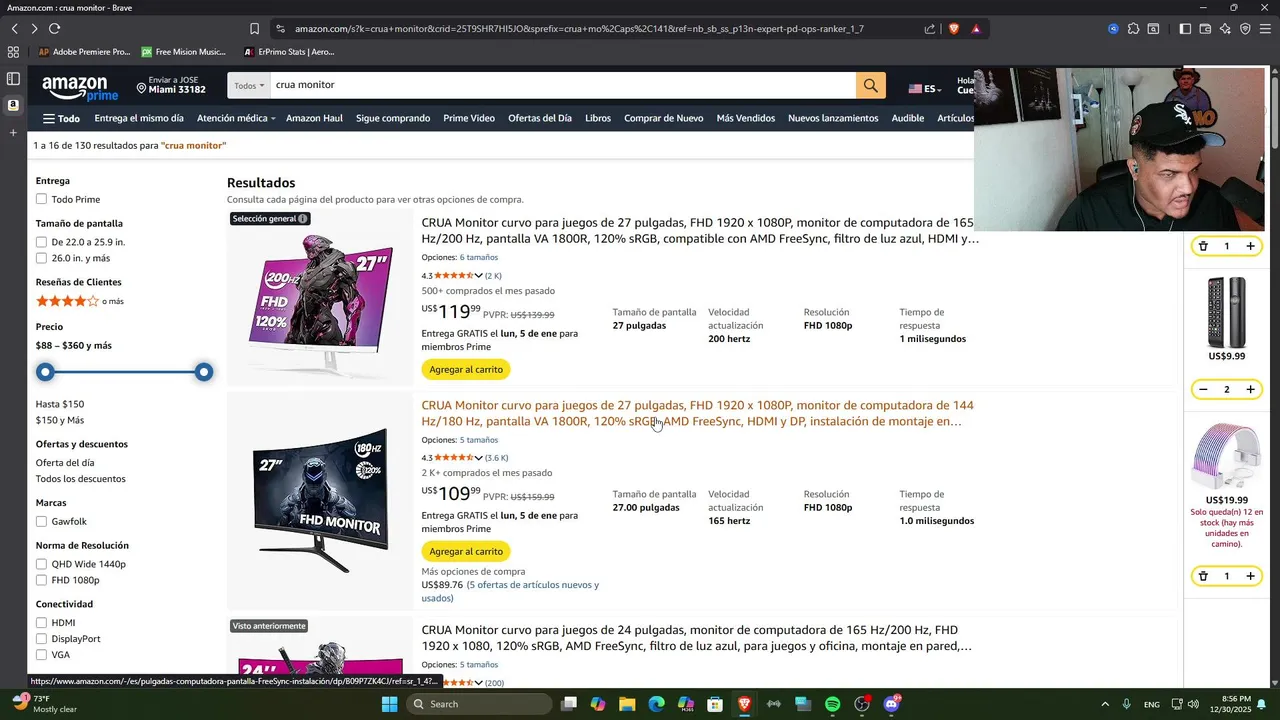The width and height of the screenshot is (1280, 720).
Task: Add the US$119.99 monitor to cart
Action: tap(466, 370)
